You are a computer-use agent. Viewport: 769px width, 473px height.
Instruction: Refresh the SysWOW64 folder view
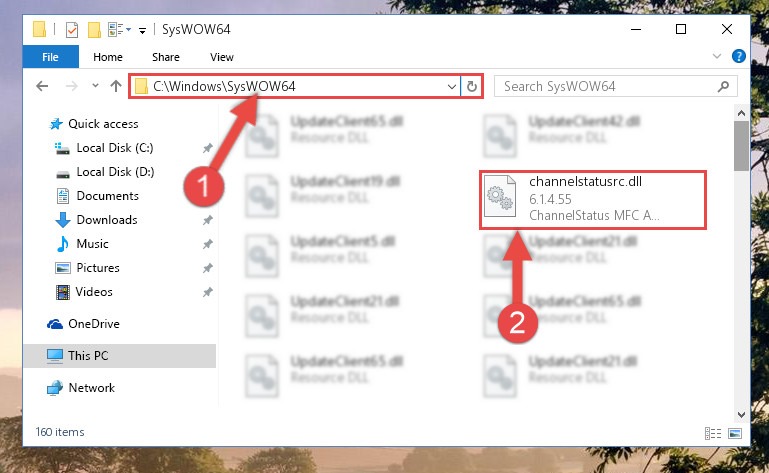471,86
